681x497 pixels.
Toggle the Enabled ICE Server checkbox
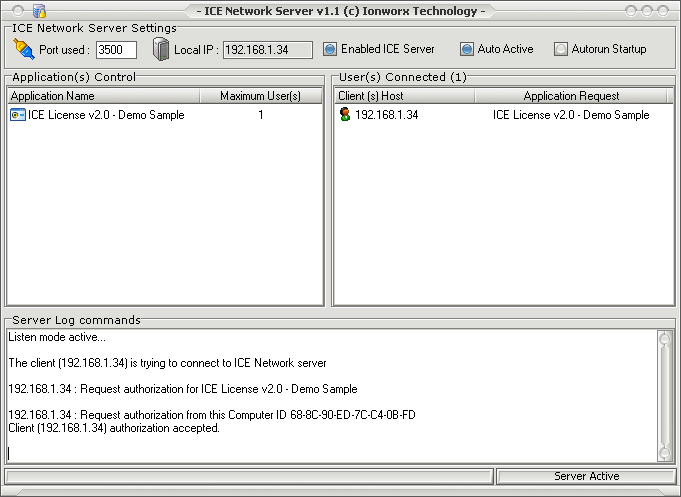pyautogui.click(x=330, y=49)
